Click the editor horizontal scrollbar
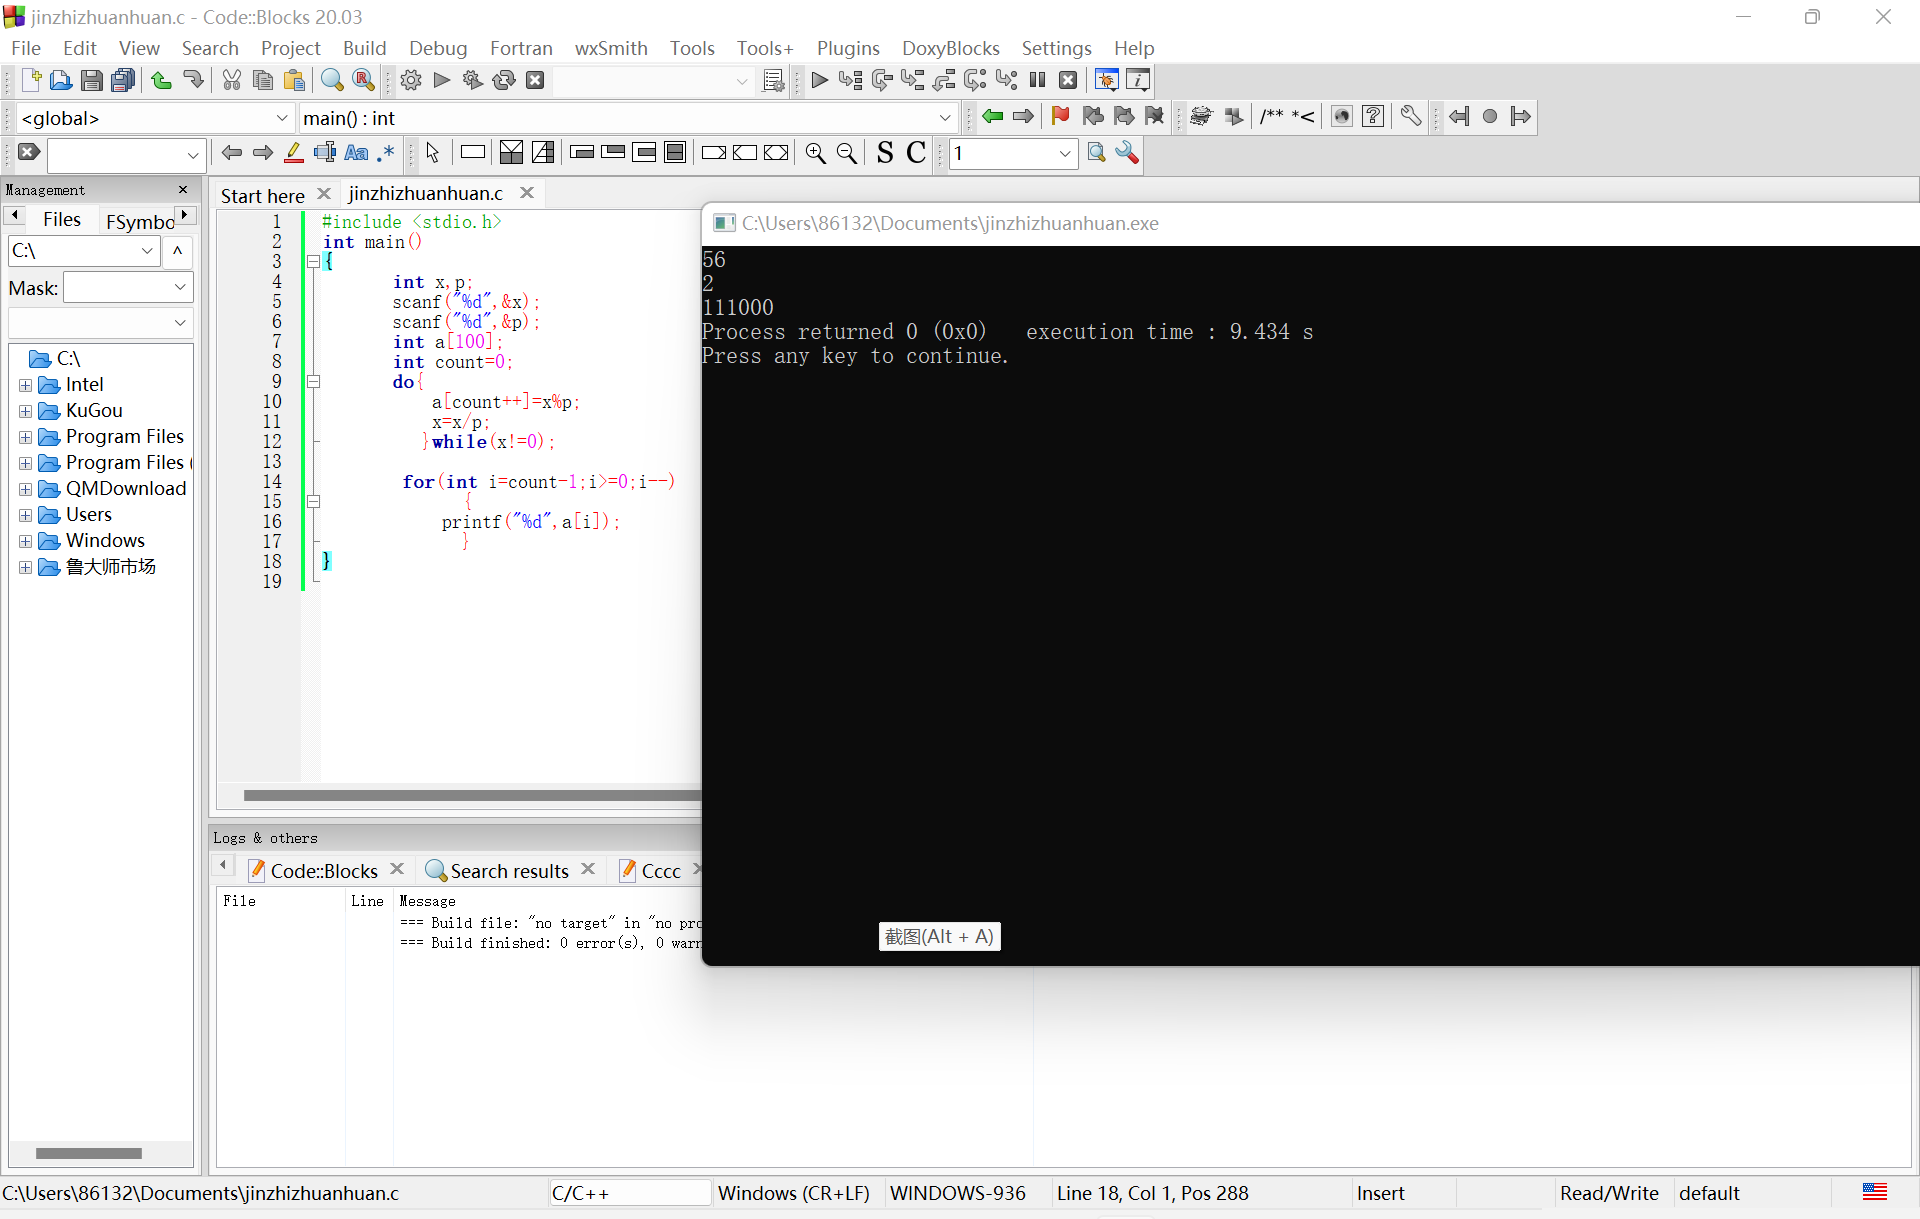 coord(470,796)
